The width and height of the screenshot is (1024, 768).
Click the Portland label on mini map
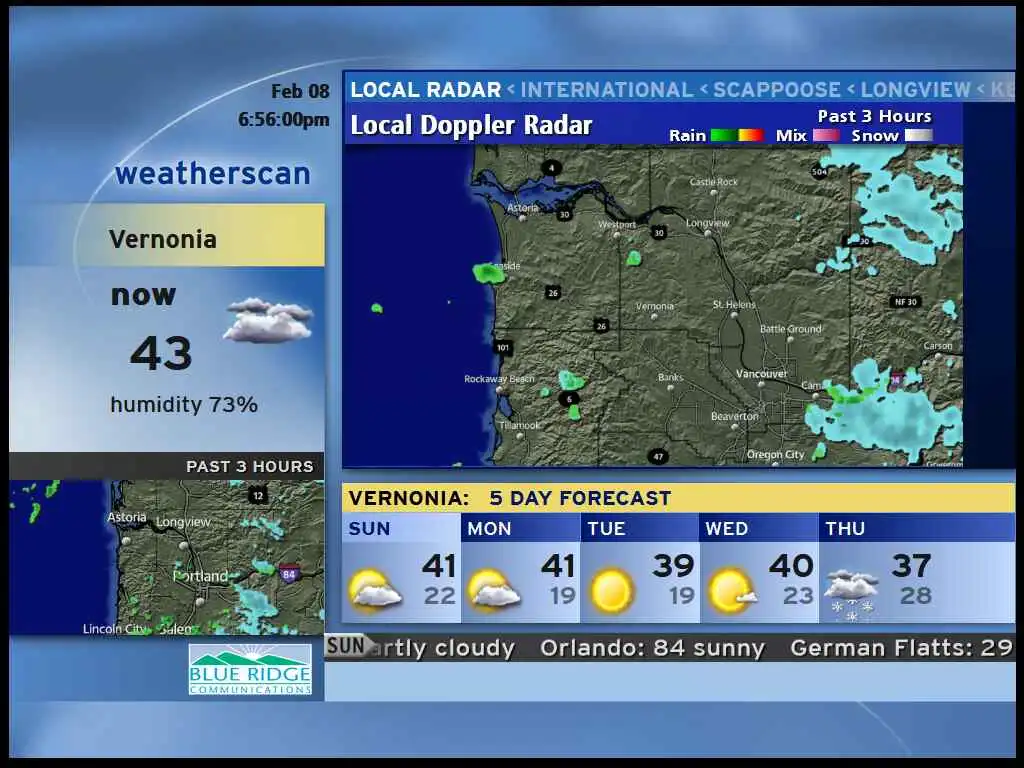[x=200, y=576]
